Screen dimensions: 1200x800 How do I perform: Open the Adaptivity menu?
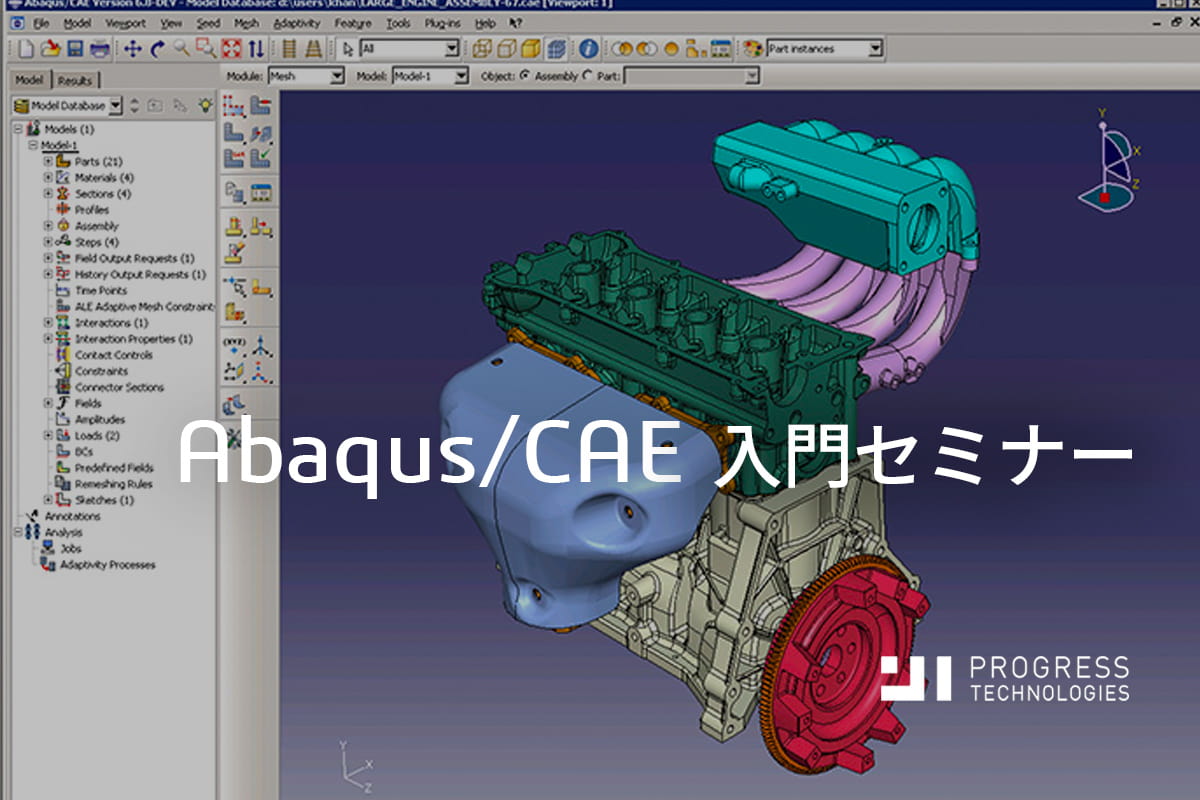point(298,23)
